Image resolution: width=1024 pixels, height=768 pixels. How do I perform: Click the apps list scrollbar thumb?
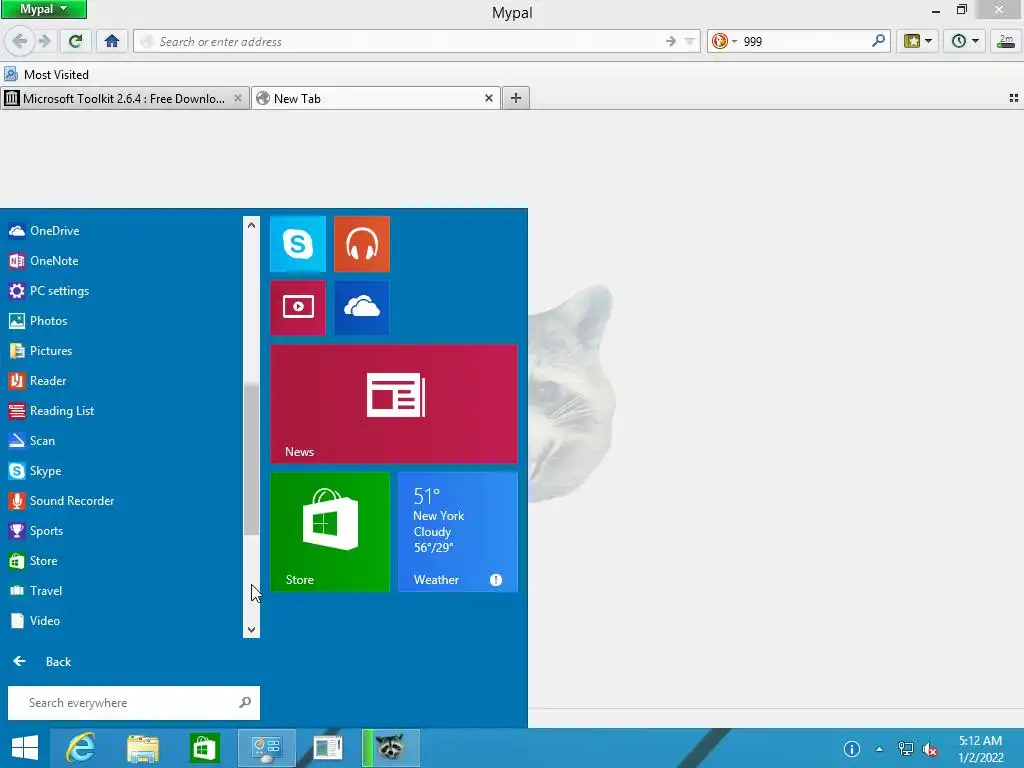point(251,459)
